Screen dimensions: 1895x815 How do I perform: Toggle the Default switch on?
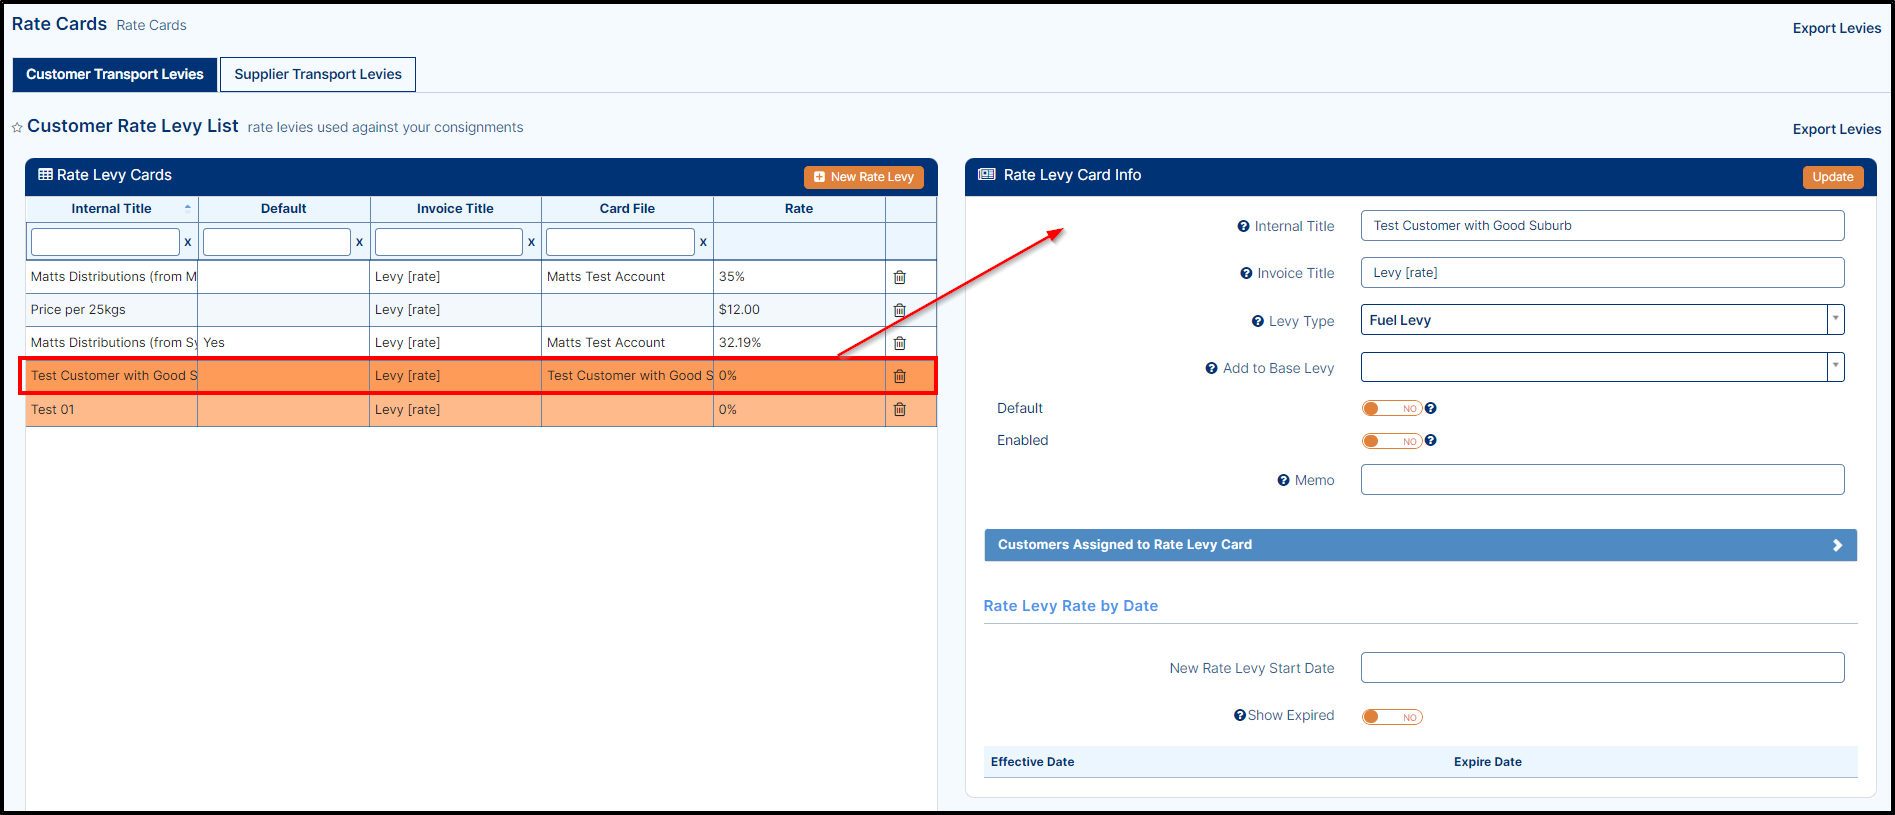(1391, 408)
